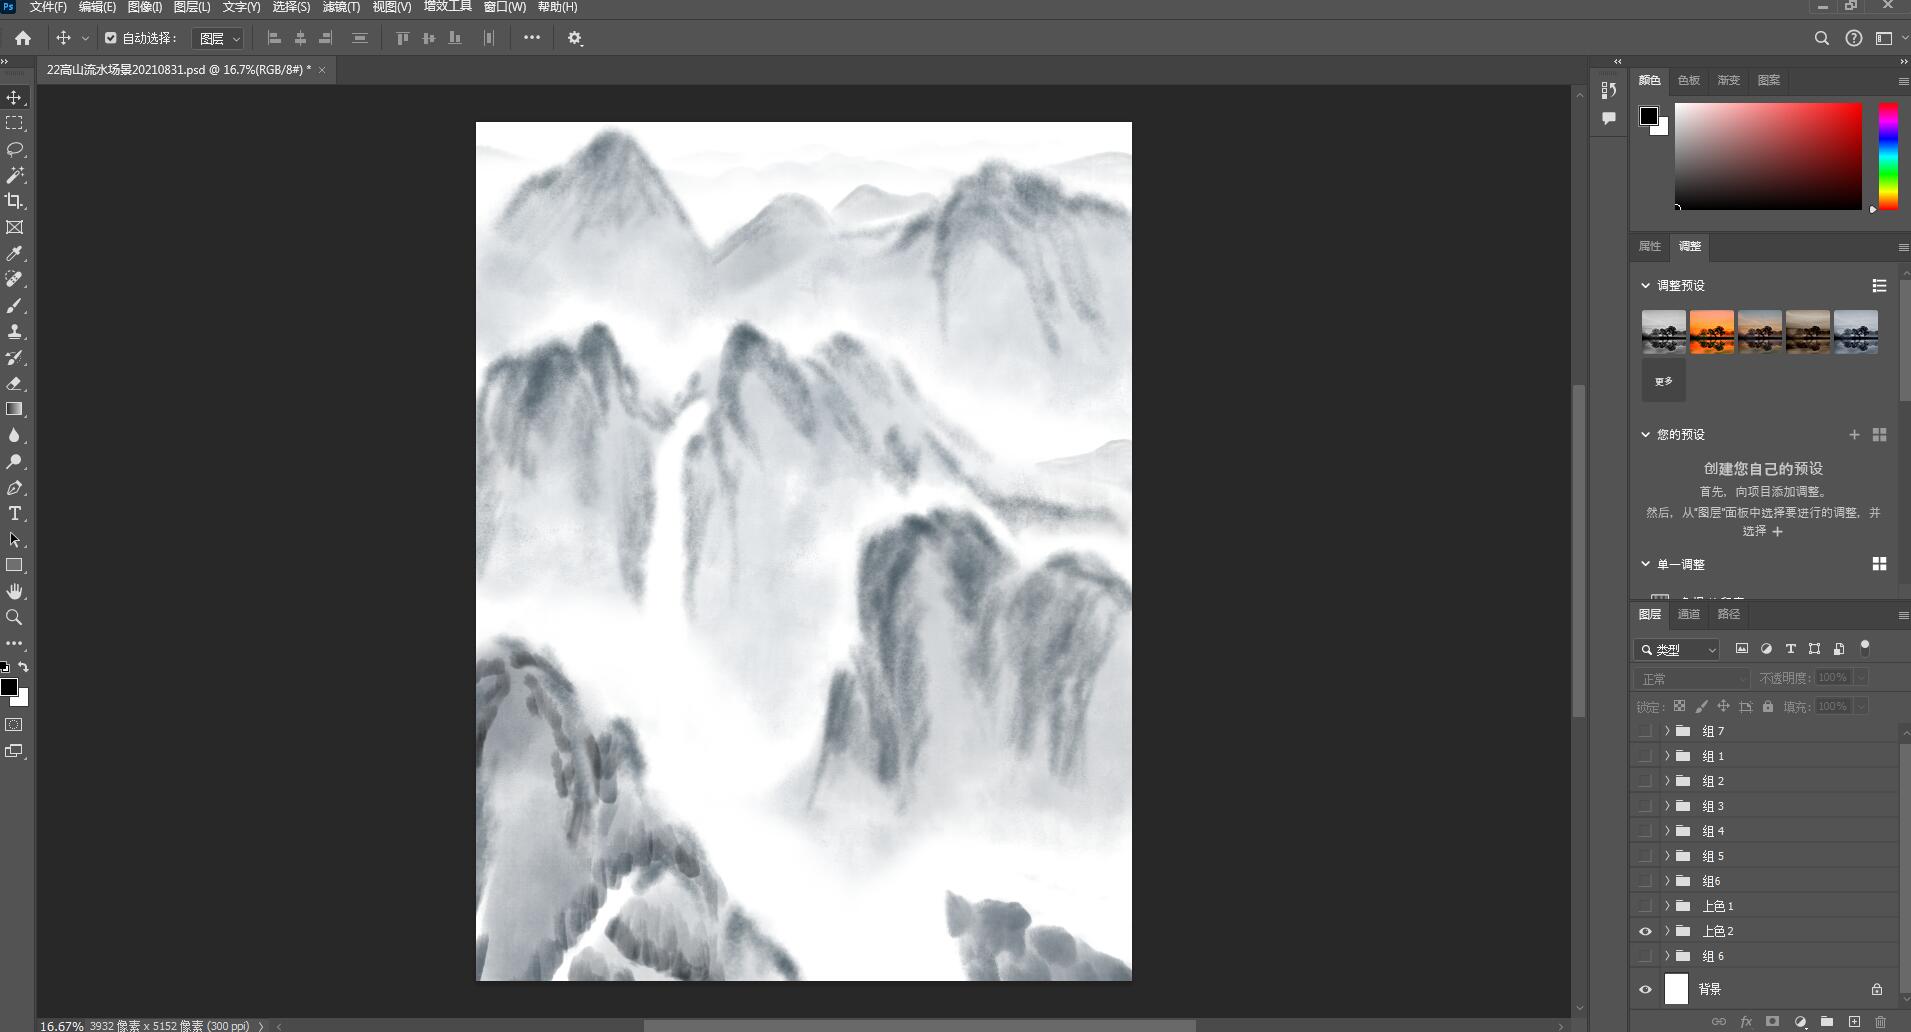This screenshot has width=1911, height=1032.
Task: Open the 类型 layer filter dropdown
Action: pos(1677,649)
